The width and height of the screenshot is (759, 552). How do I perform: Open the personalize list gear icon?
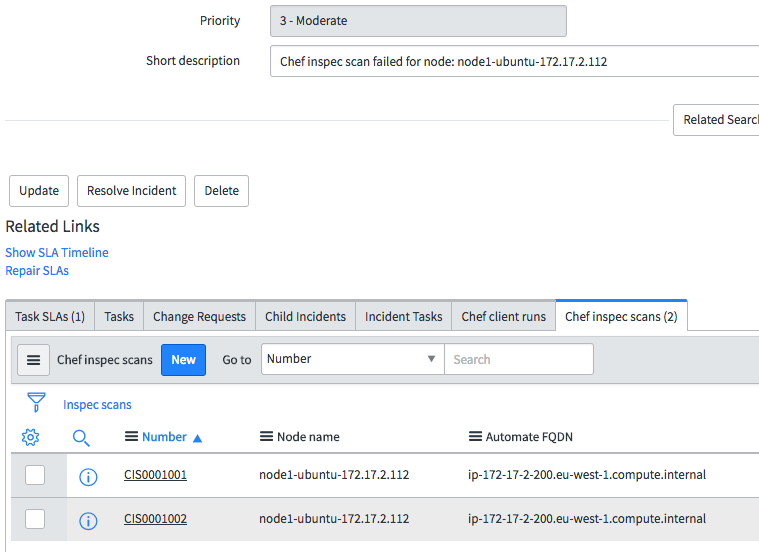[30, 437]
